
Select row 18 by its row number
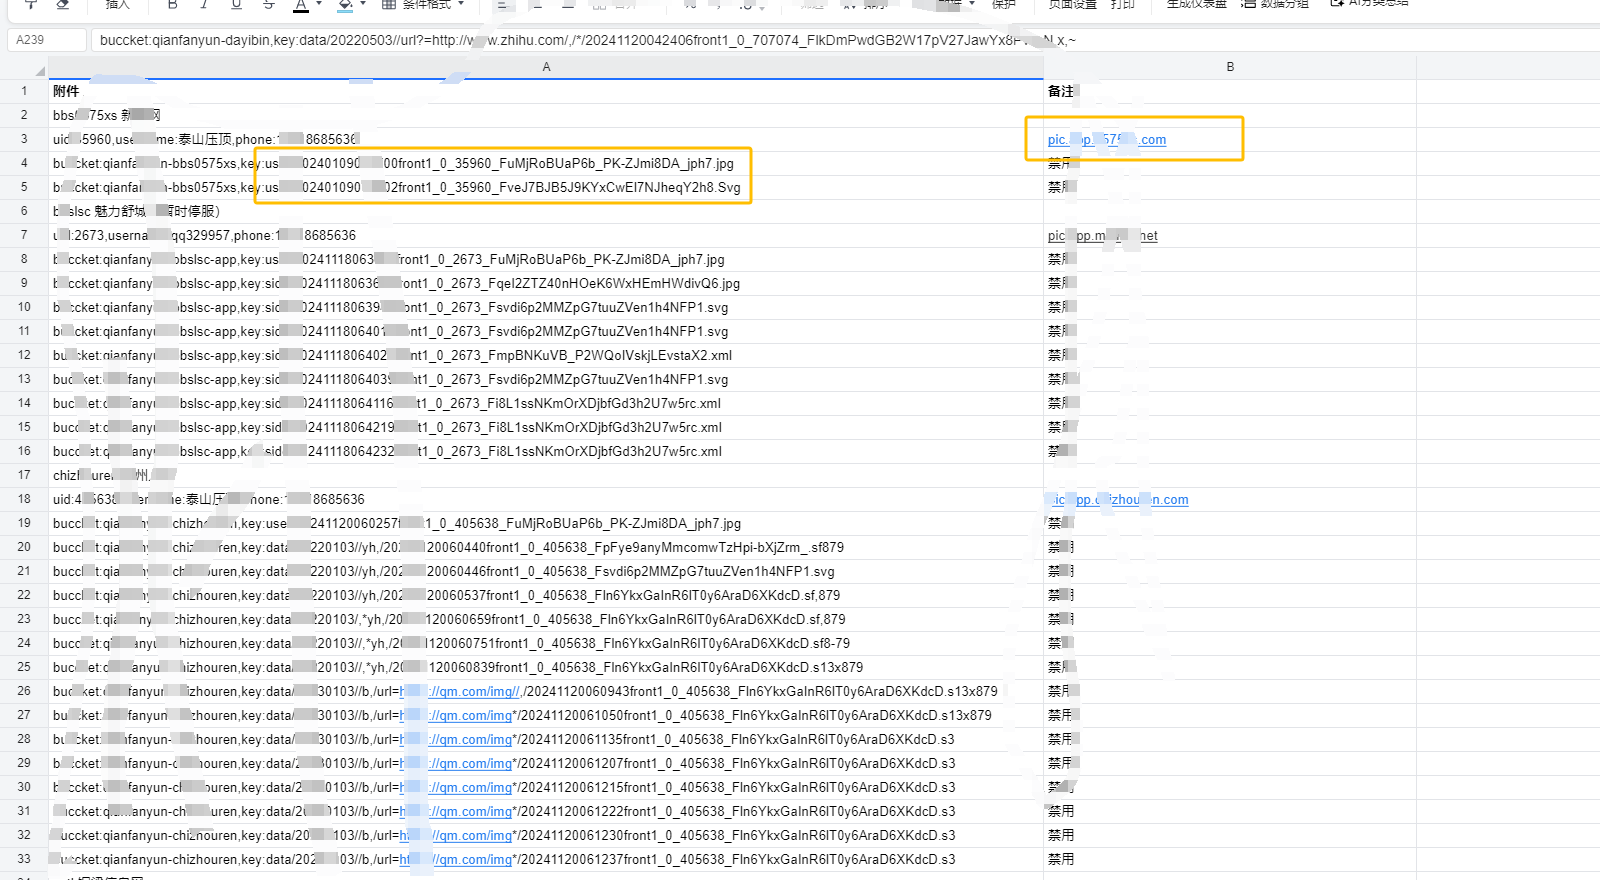pyautogui.click(x=24, y=499)
